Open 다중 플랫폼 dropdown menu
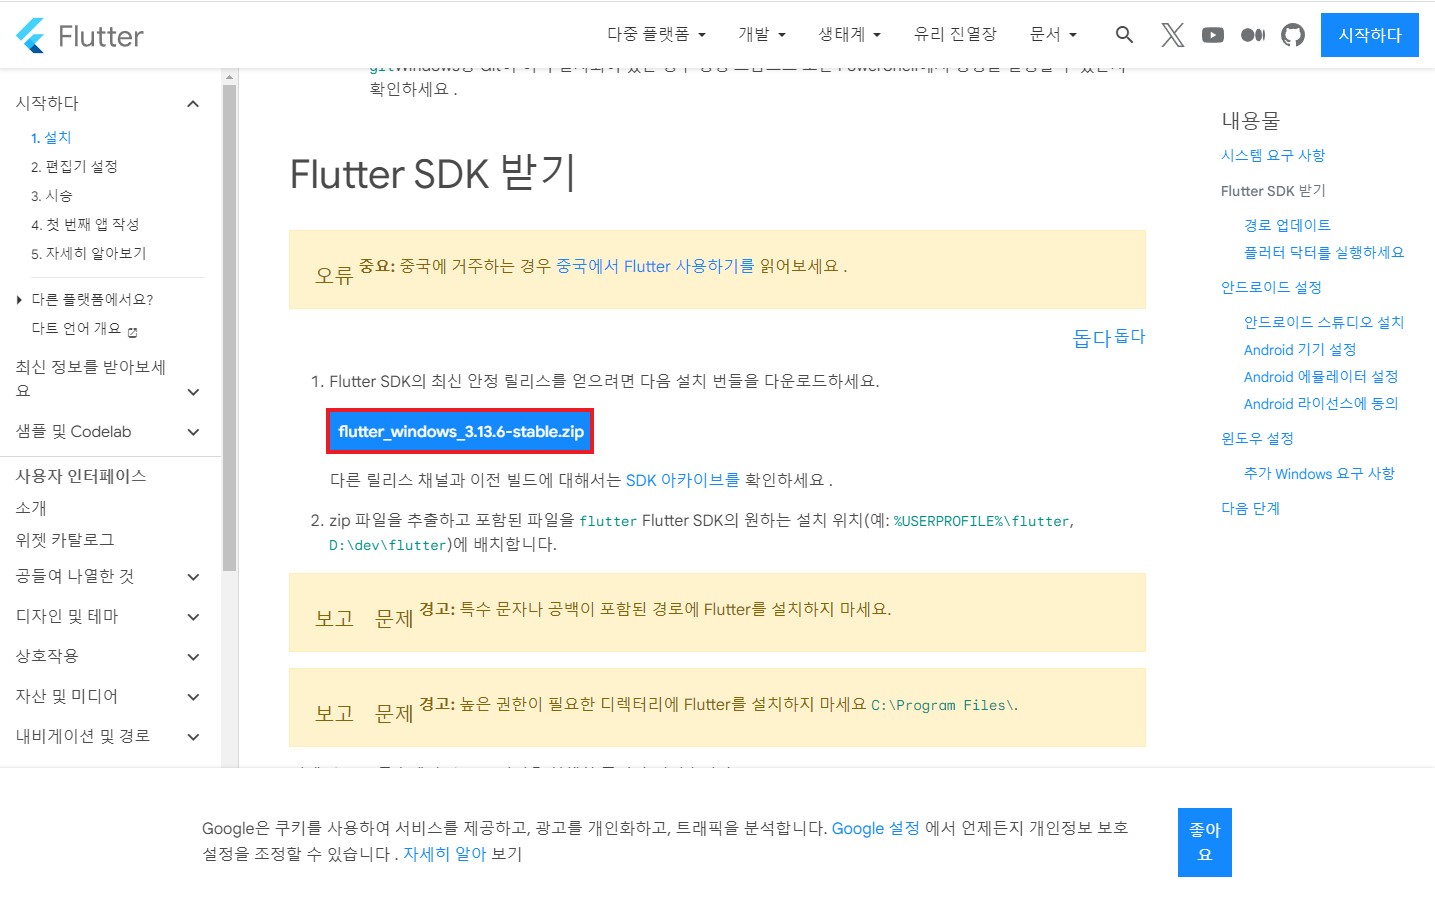This screenshot has width=1435, height=917. point(656,34)
